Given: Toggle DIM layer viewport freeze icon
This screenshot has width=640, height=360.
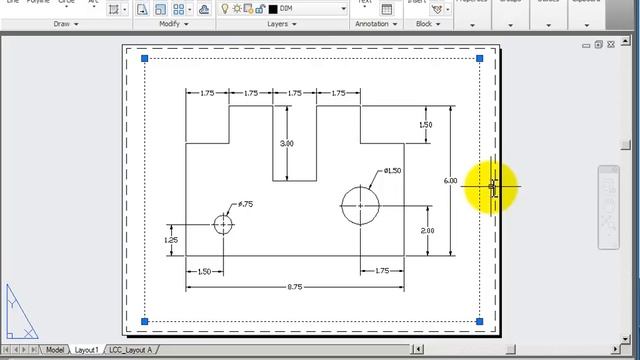Looking at the screenshot, I should pyautogui.click(x=248, y=9).
